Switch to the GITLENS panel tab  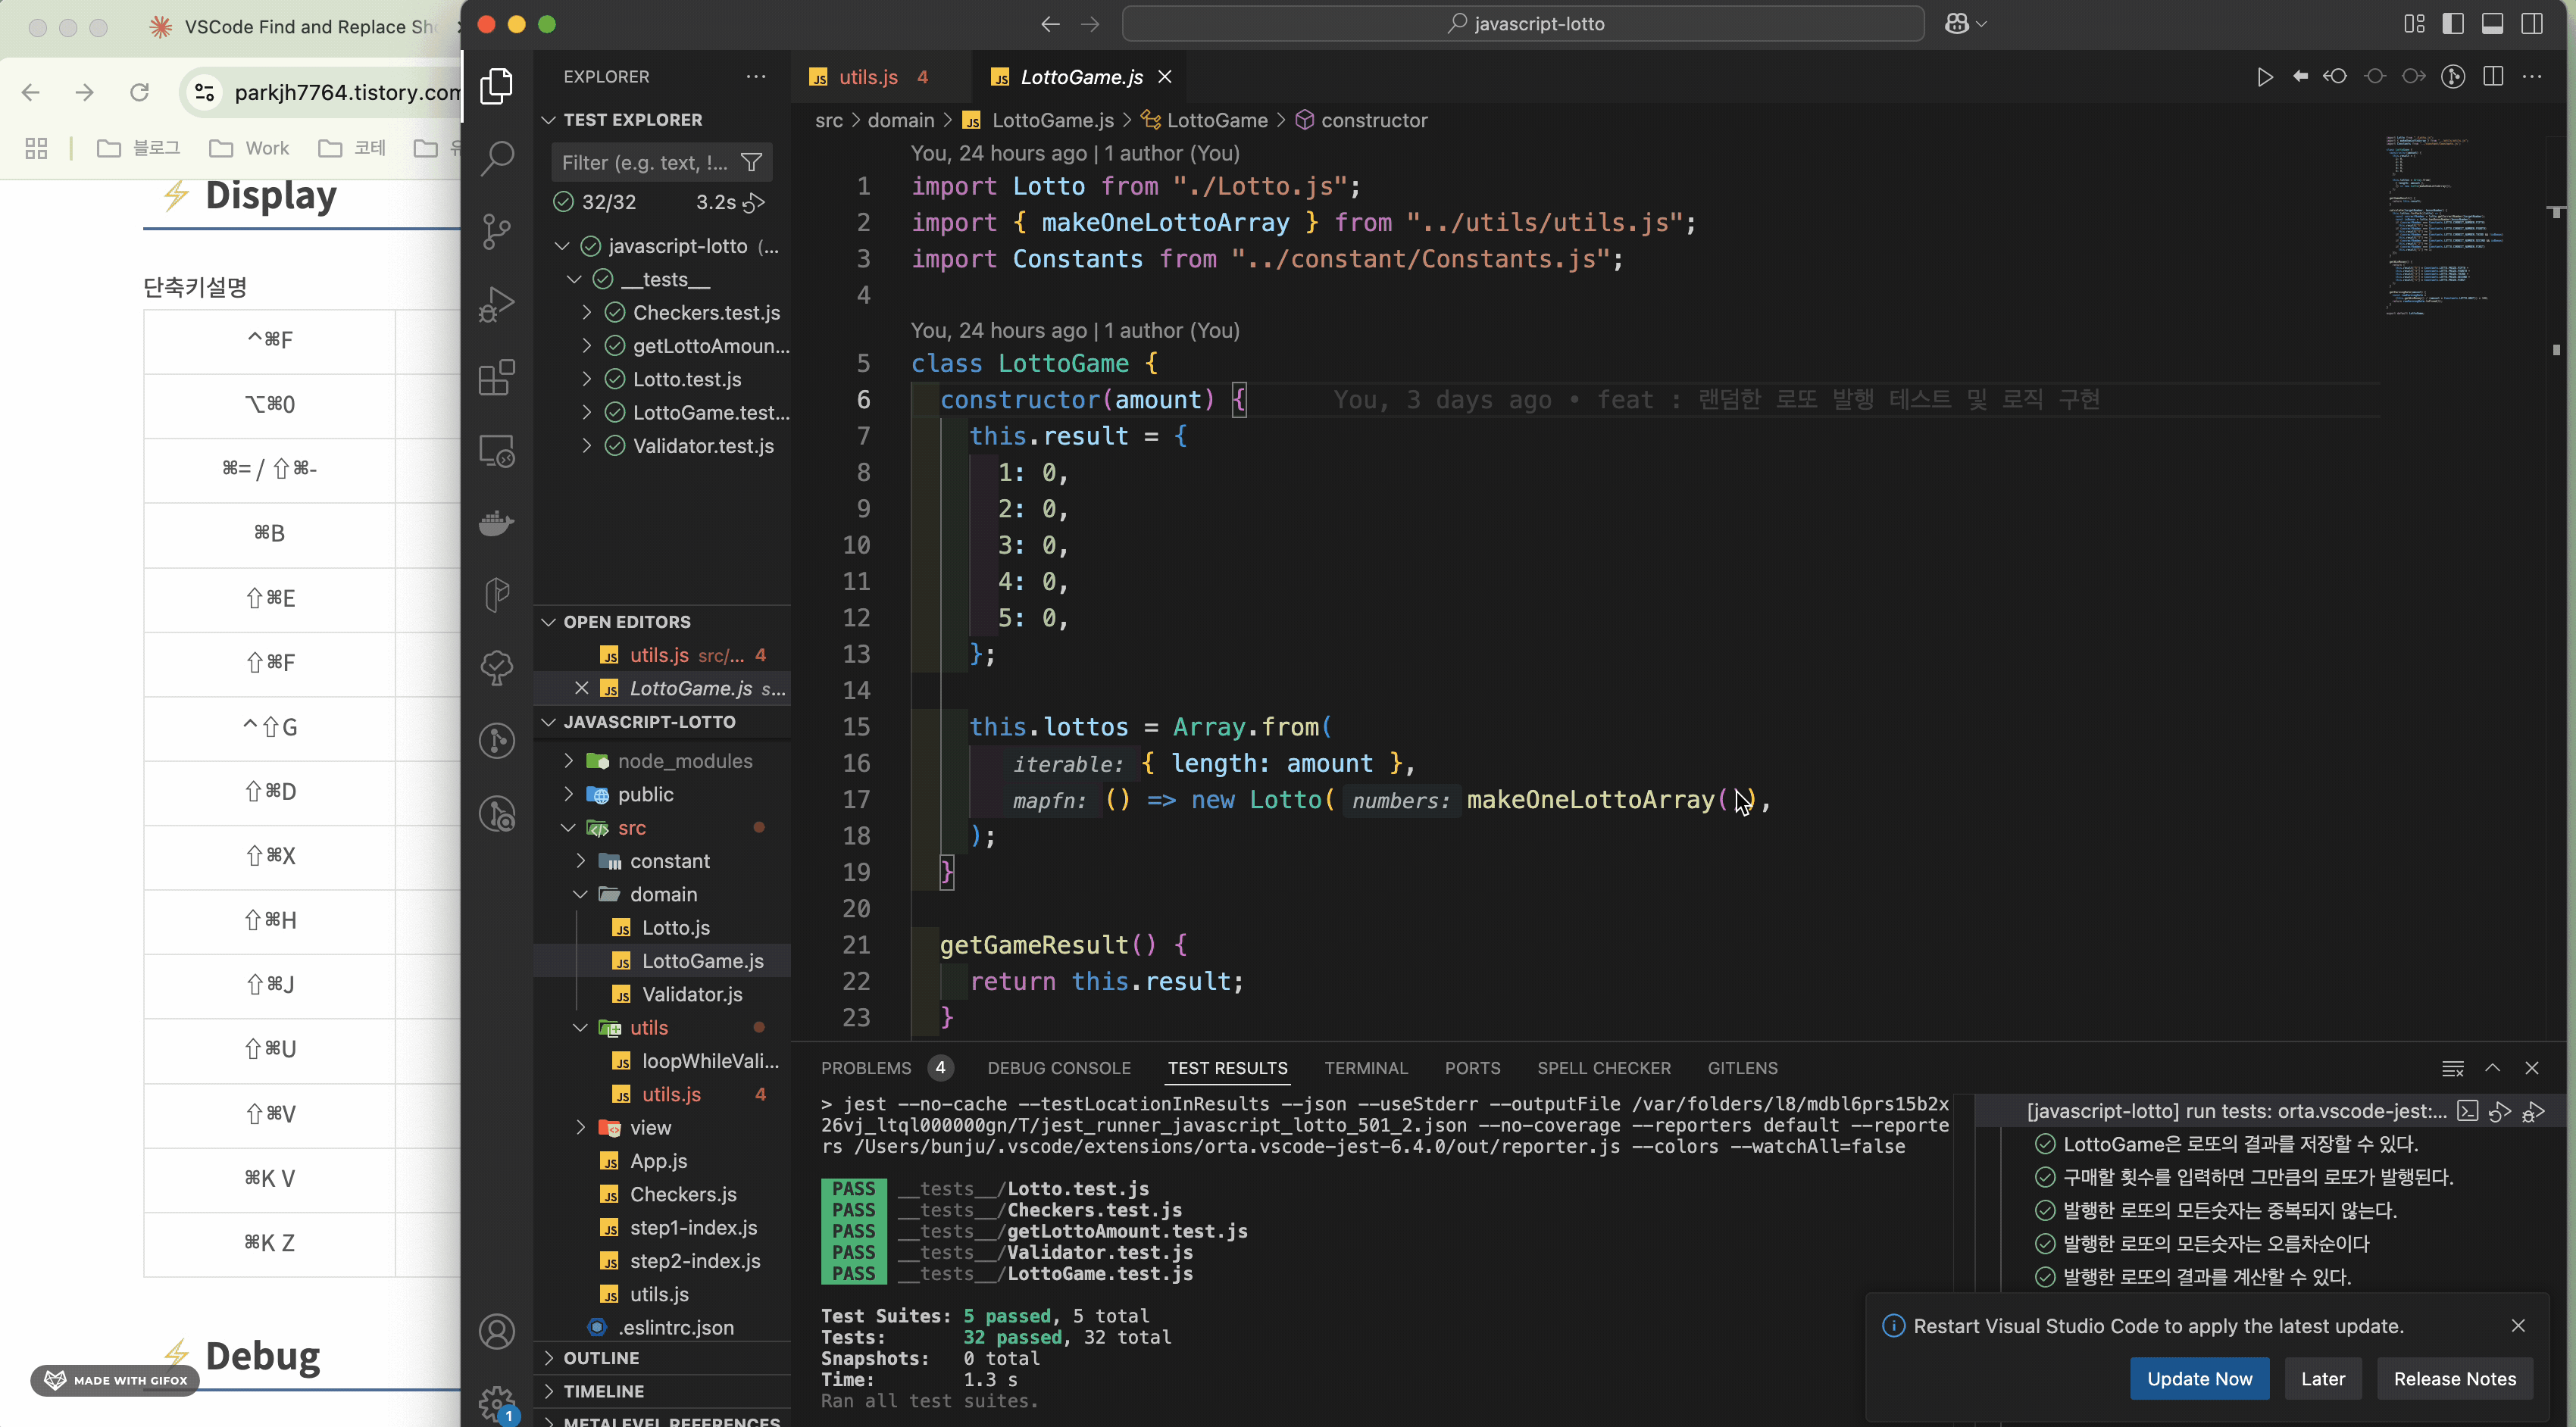click(x=1742, y=1068)
